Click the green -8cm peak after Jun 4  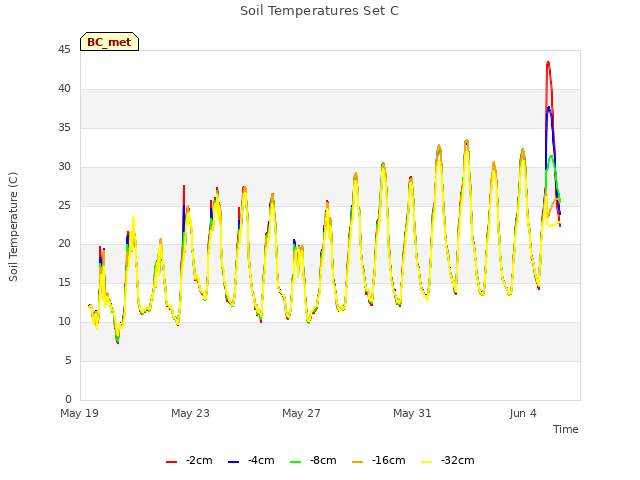[551, 156]
